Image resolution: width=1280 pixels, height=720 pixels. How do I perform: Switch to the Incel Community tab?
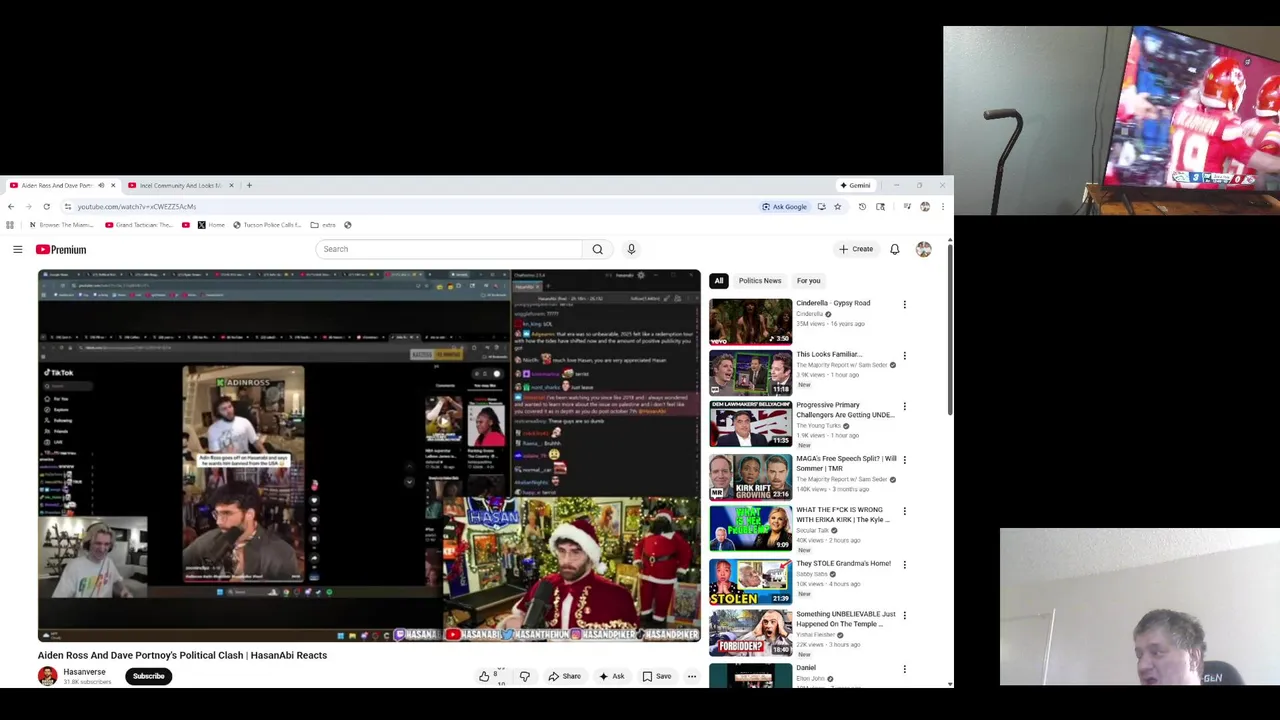180,185
